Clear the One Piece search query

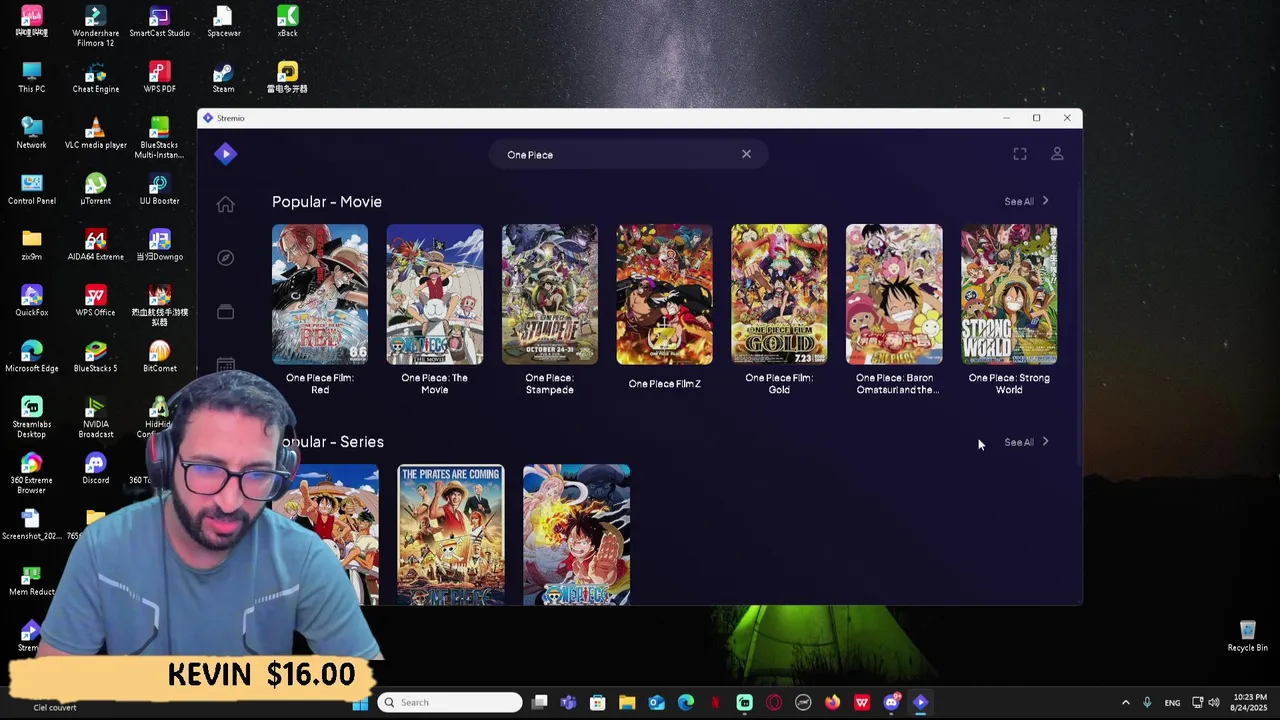[x=746, y=154]
